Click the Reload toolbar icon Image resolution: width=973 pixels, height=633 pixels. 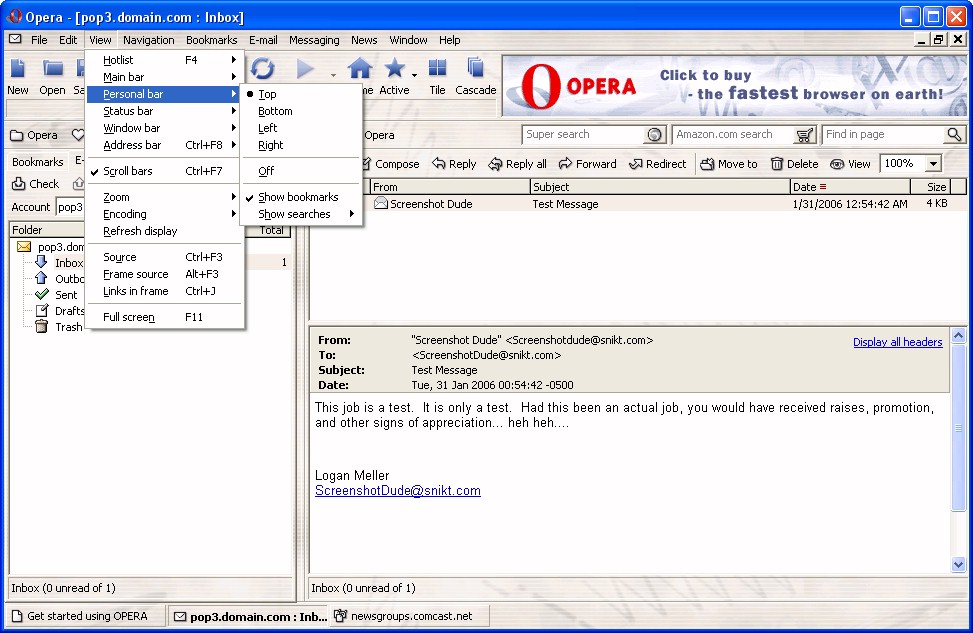[x=262, y=68]
